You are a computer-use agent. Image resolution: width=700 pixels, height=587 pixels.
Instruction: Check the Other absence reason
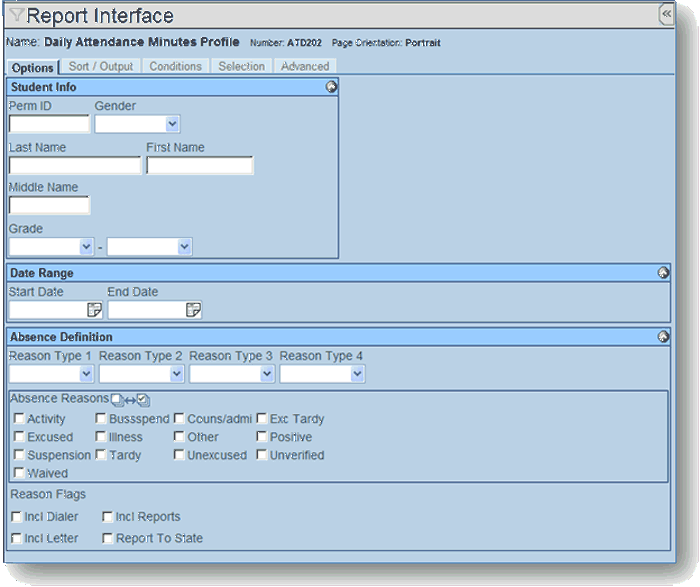179,437
